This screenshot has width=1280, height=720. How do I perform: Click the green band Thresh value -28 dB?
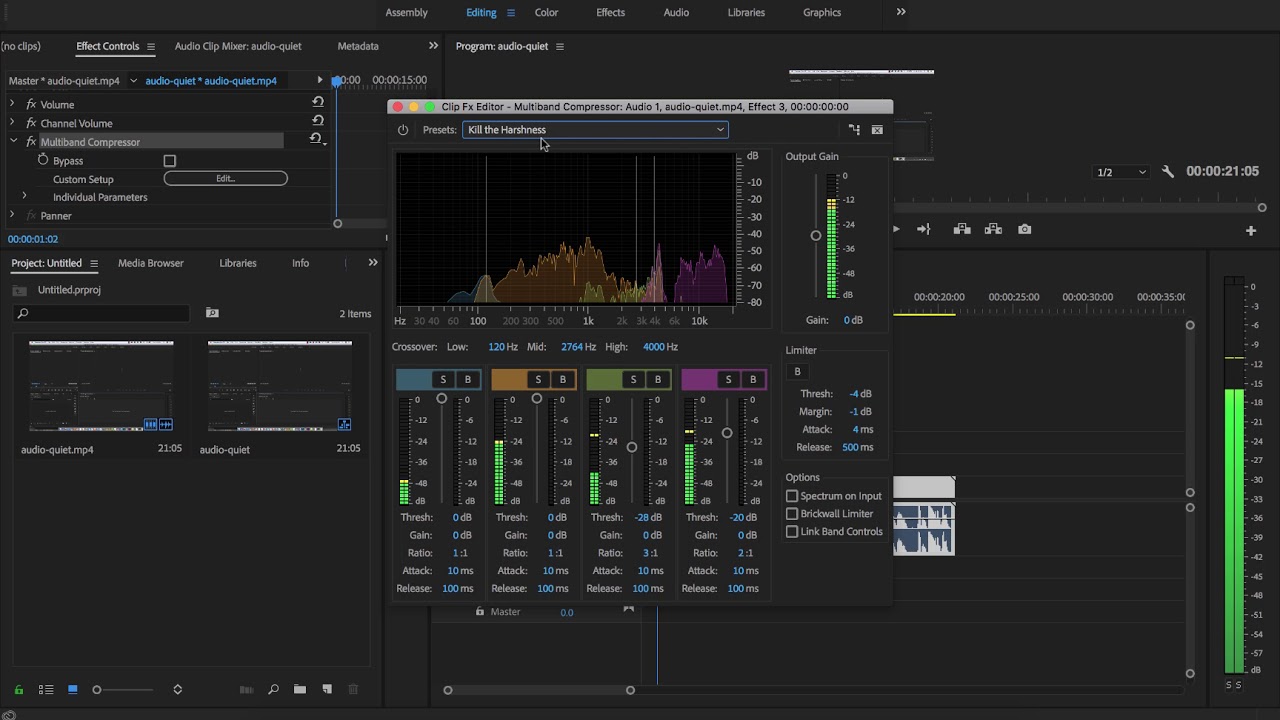tap(648, 518)
